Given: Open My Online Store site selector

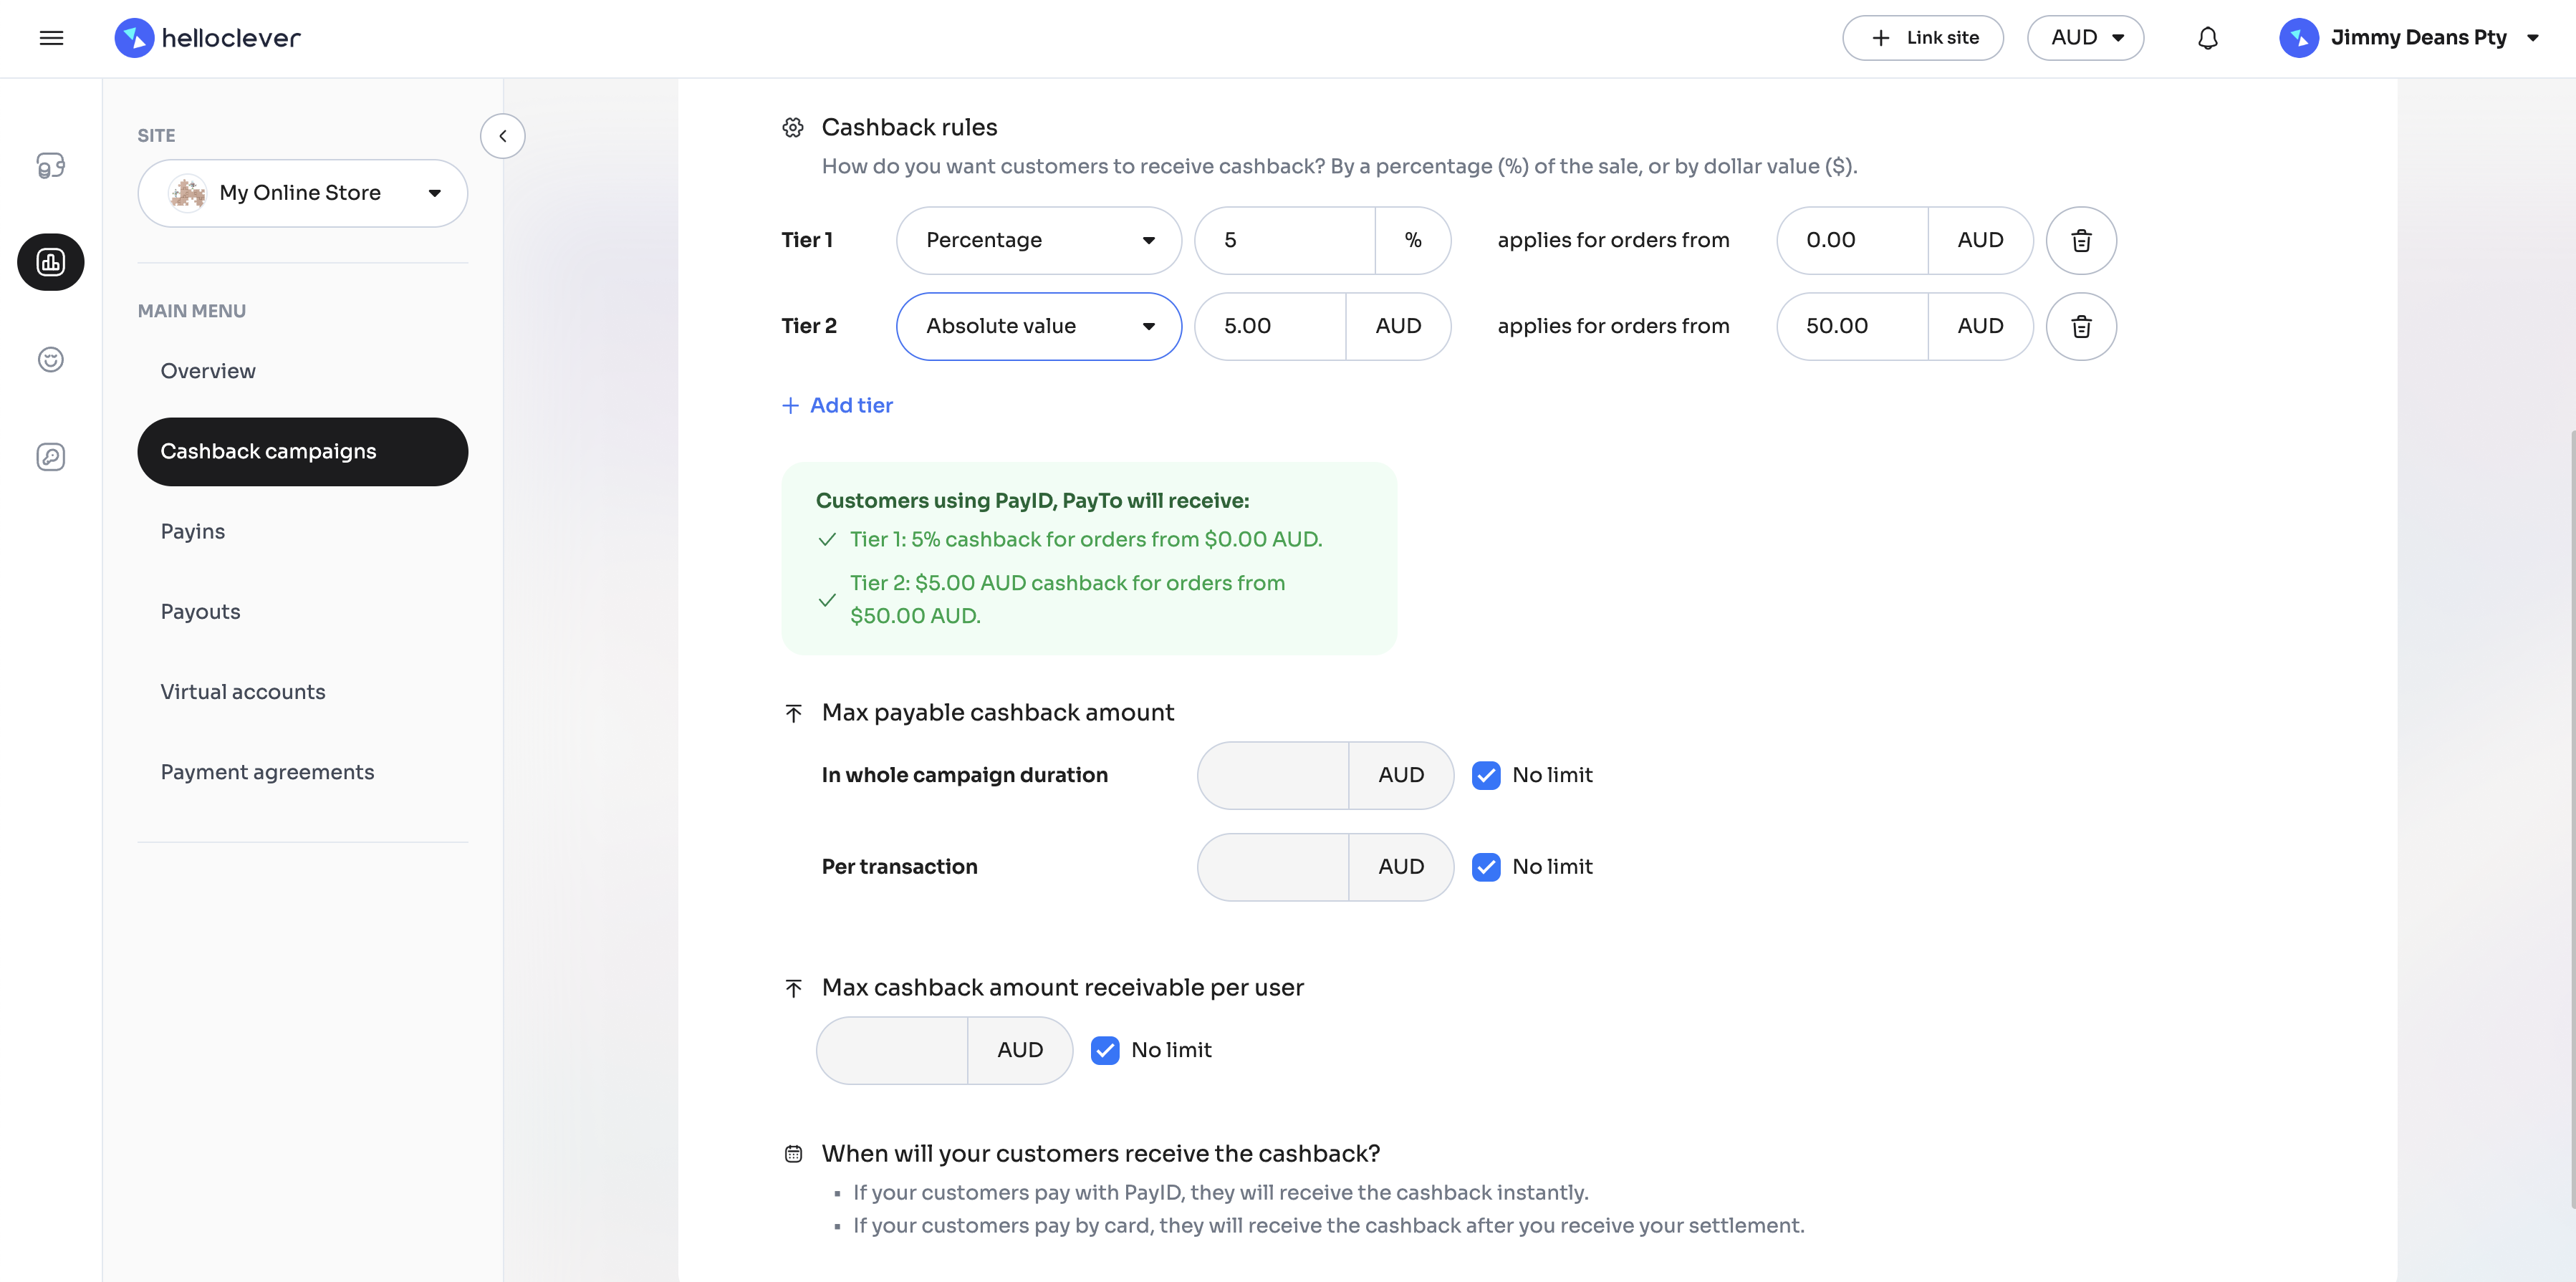Looking at the screenshot, I should [302, 193].
